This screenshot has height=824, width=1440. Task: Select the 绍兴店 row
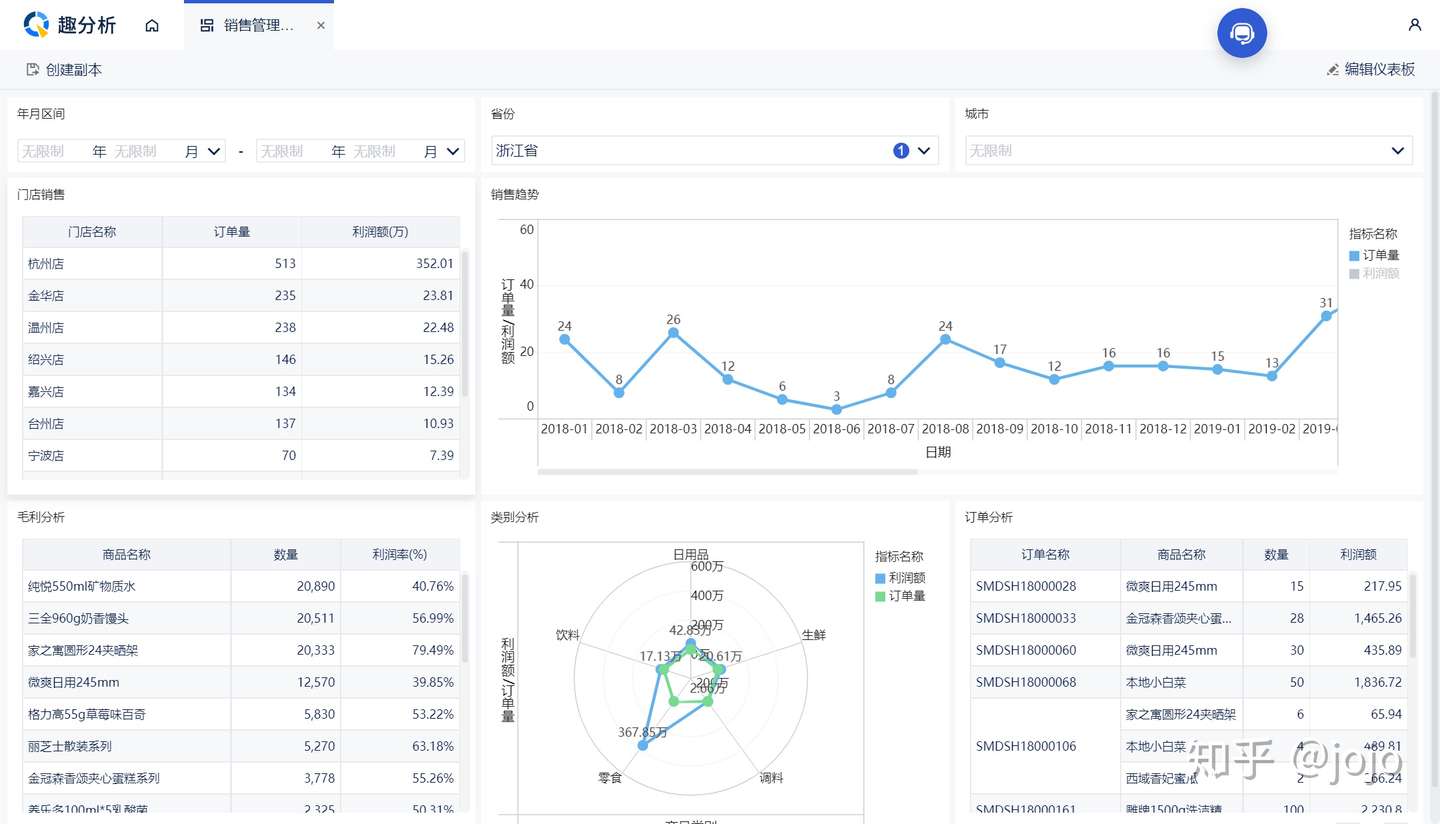coord(241,360)
